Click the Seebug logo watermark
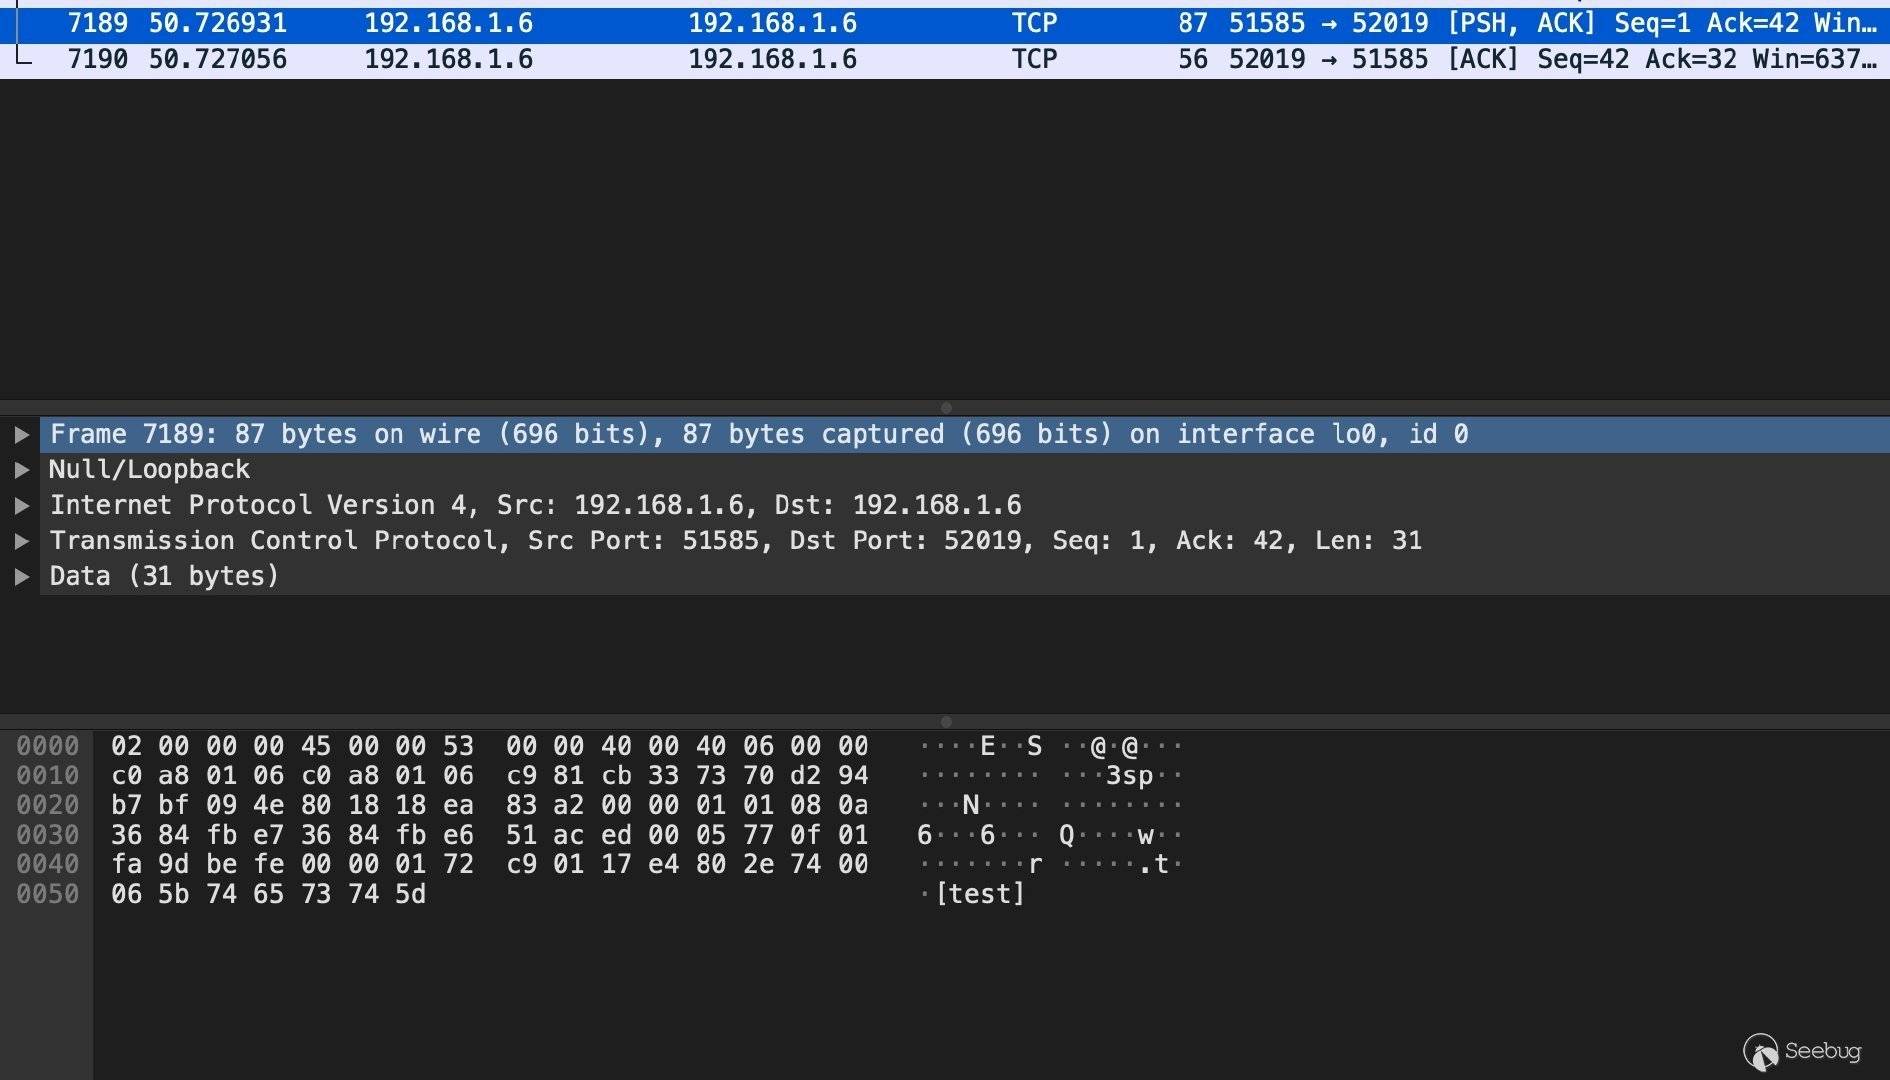This screenshot has width=1890, height=1080. tap(1802, 1051)
